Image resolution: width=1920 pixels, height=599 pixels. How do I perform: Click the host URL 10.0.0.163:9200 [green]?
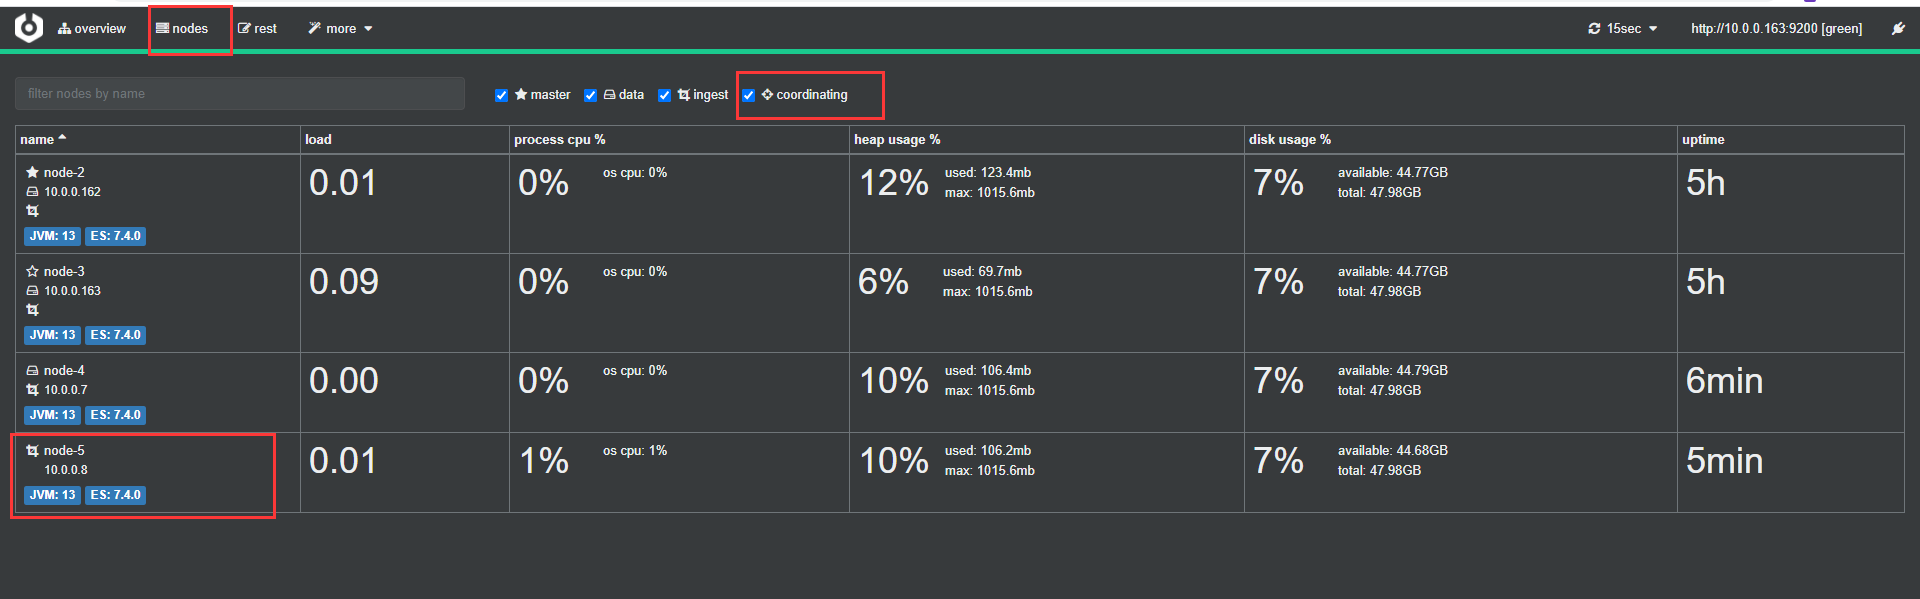1776,29
